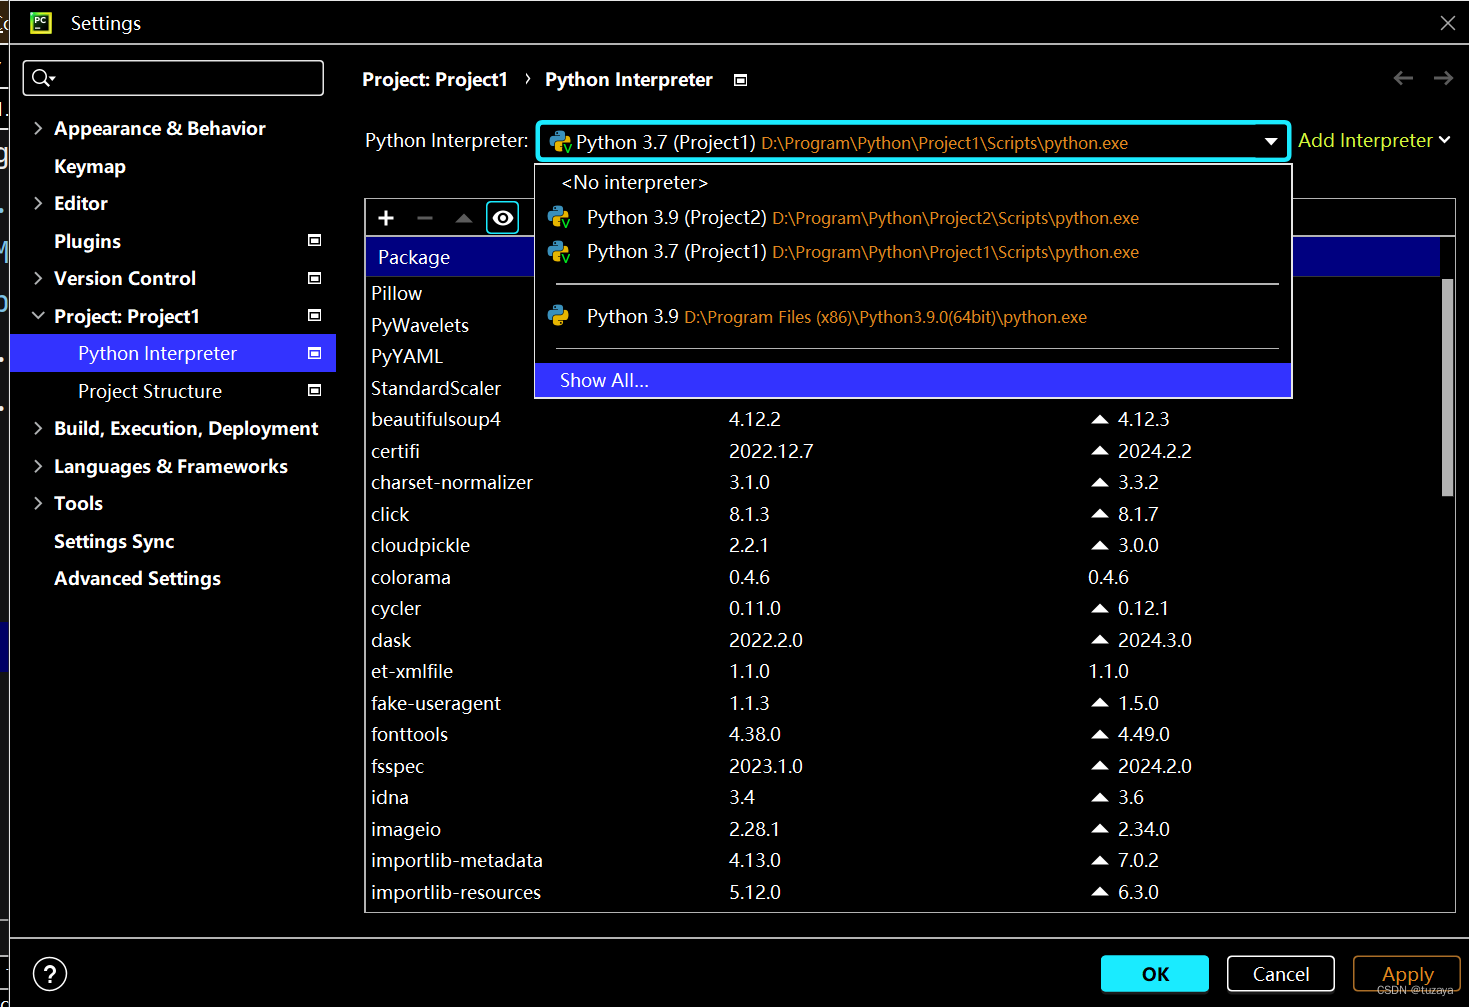Click the forward navigation arrow
The height and width of the screenshot is (1007, 1469).
click(x=1443, y=78)
